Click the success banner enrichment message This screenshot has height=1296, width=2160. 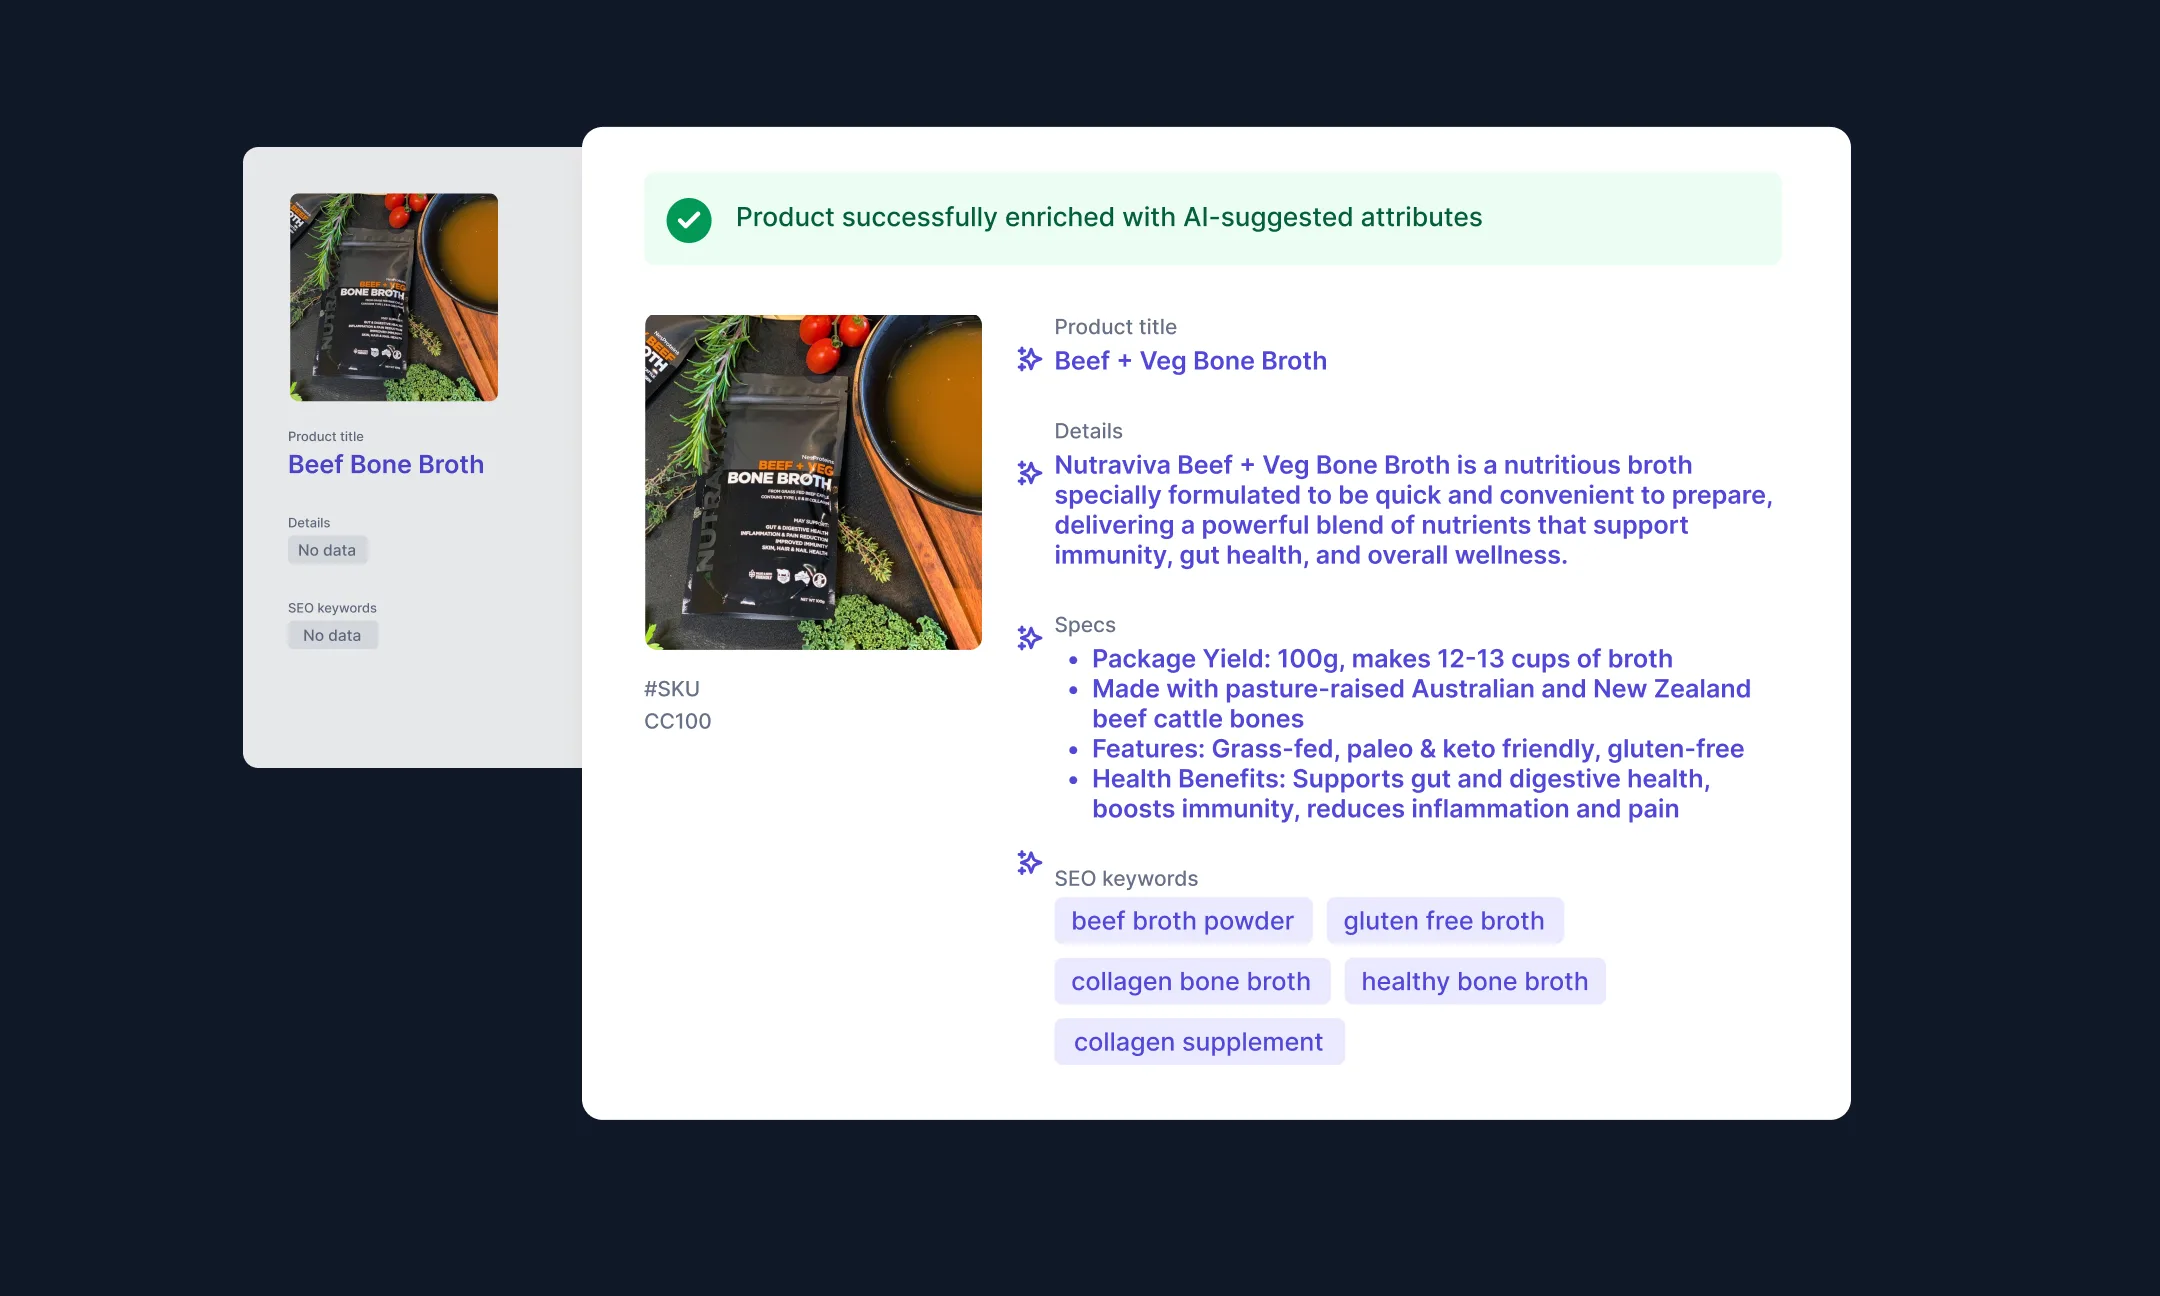(x=1108, y=218)
